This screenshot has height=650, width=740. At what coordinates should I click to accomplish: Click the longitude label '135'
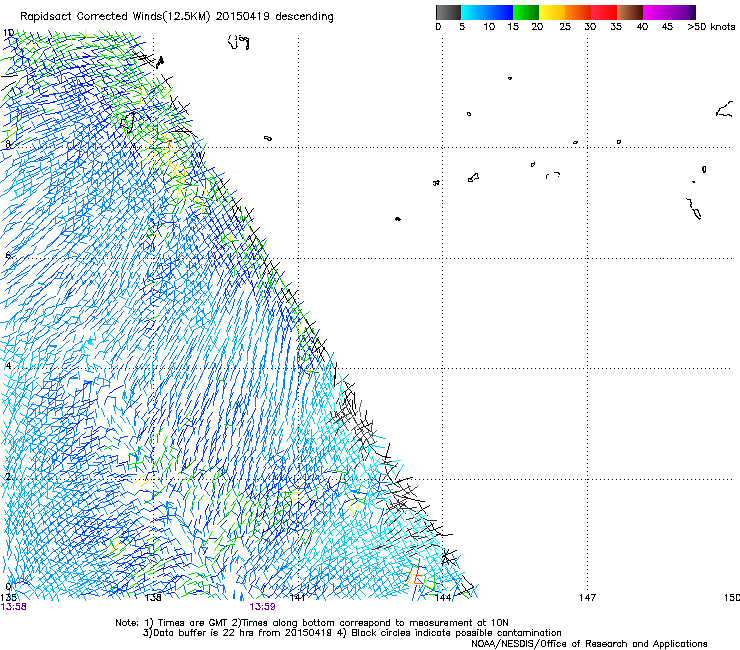click(8, 598)
